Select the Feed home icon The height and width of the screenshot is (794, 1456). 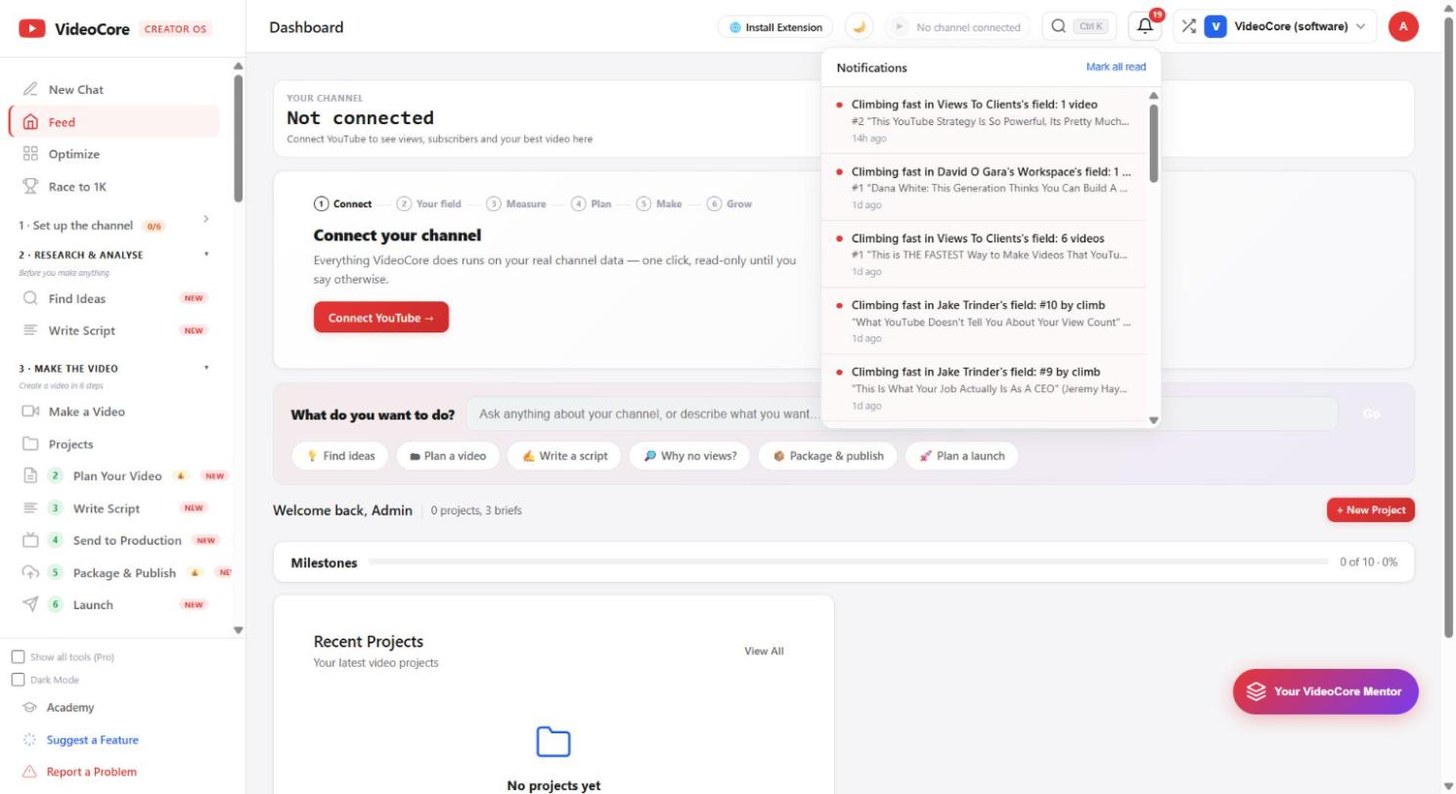pos(30,122)
